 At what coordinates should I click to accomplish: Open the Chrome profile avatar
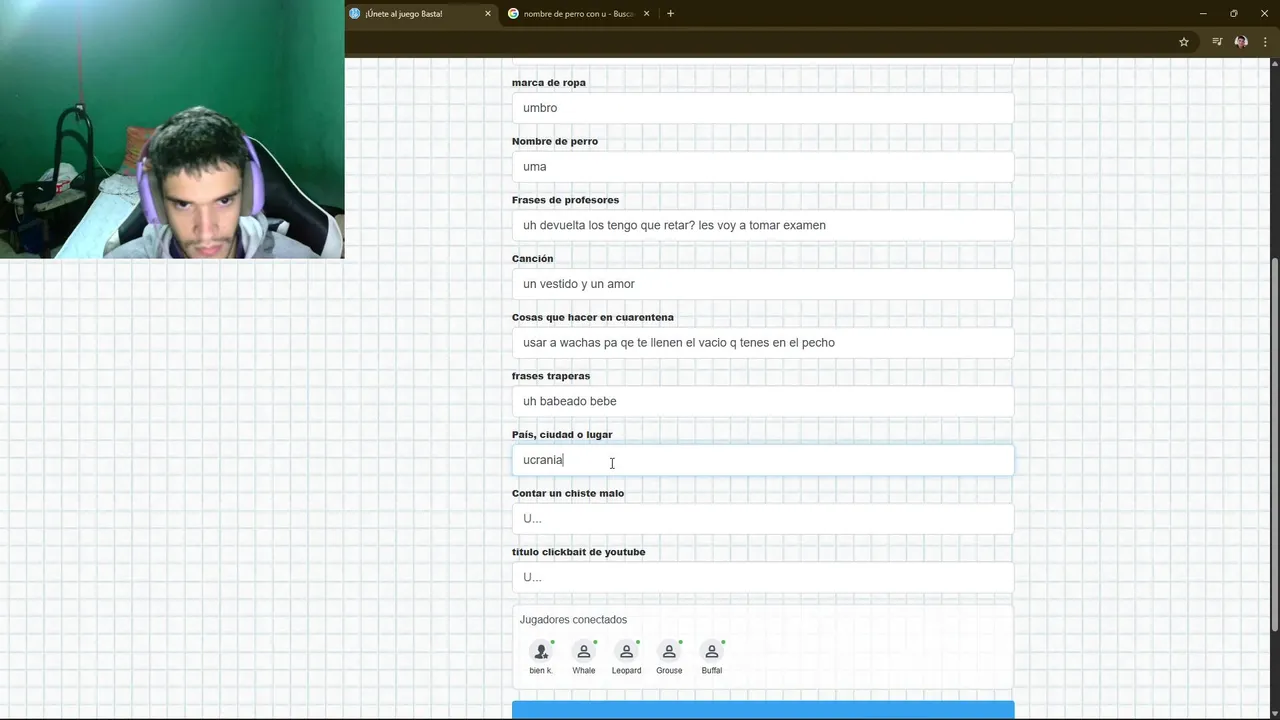pyautogui.click(x=1241, y=42)
